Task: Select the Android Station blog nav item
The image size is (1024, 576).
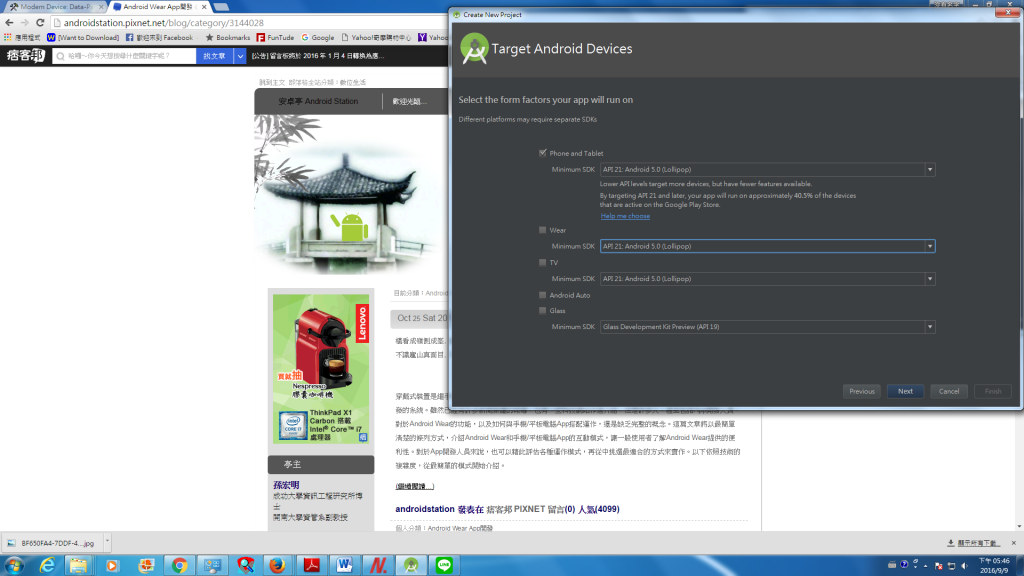Action: click(318, 101)
